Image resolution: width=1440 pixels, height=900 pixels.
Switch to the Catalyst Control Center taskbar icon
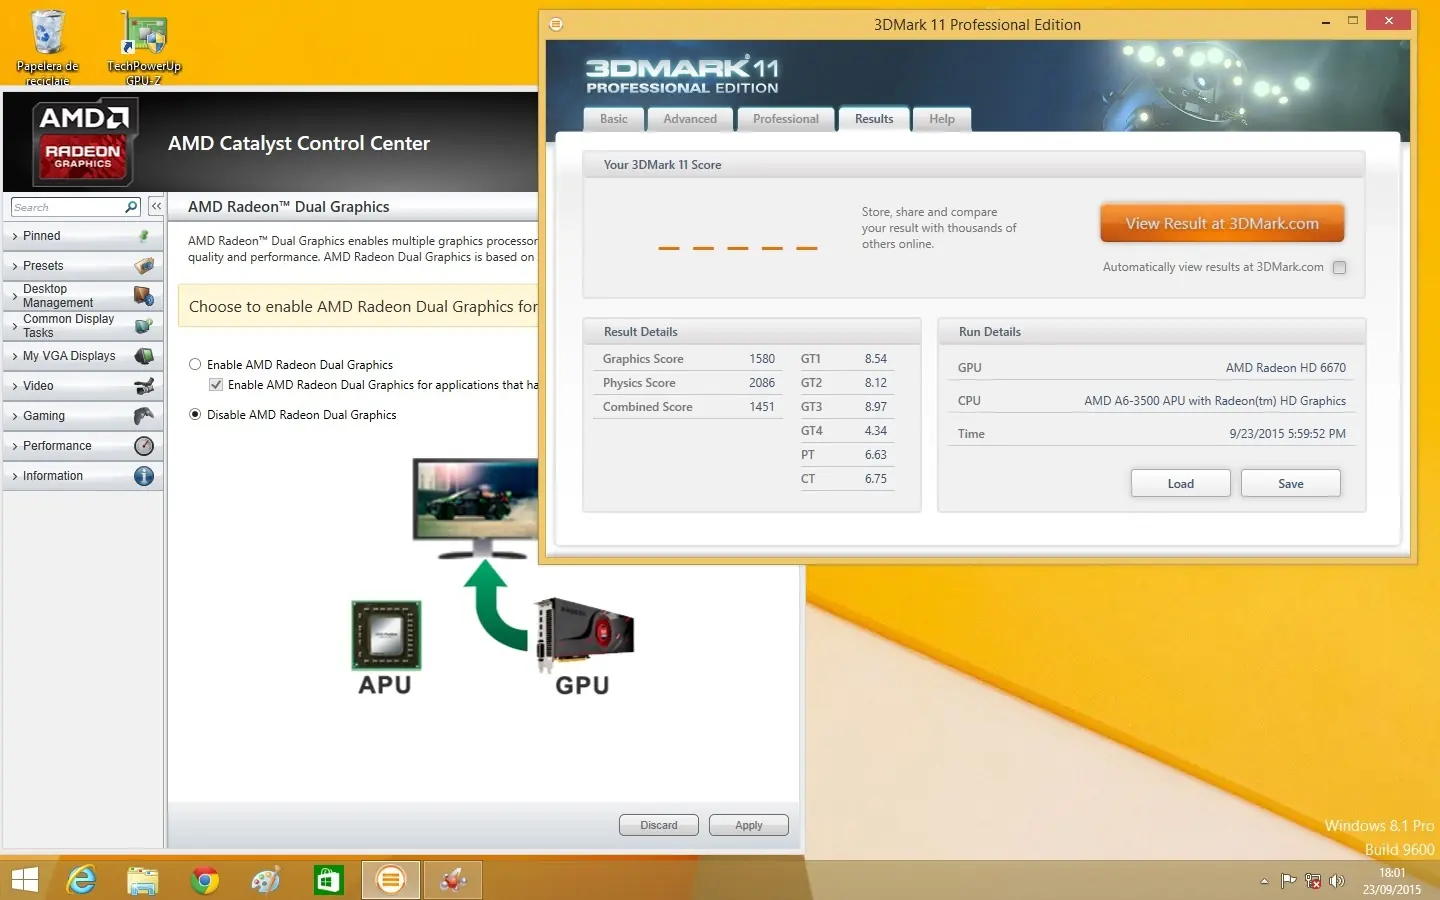point(452,880)
